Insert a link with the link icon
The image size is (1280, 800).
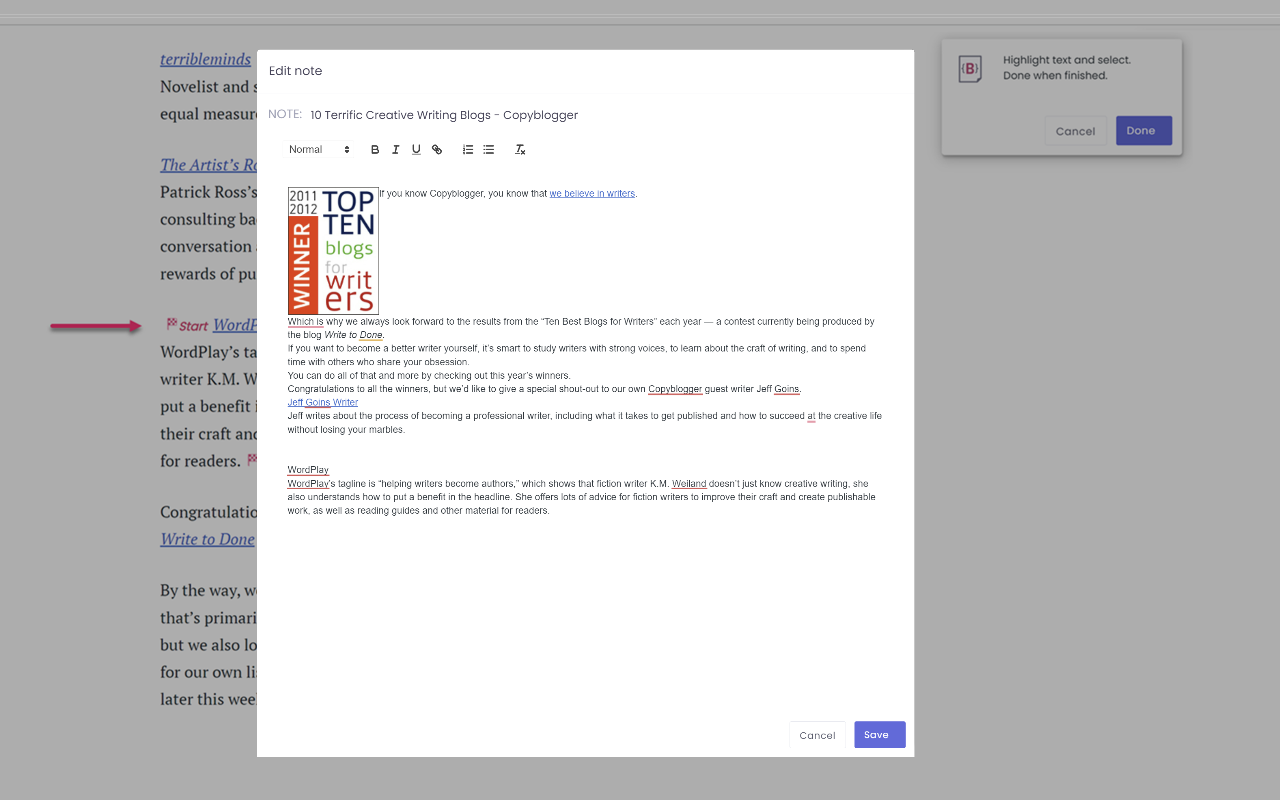tap(437, 150)
